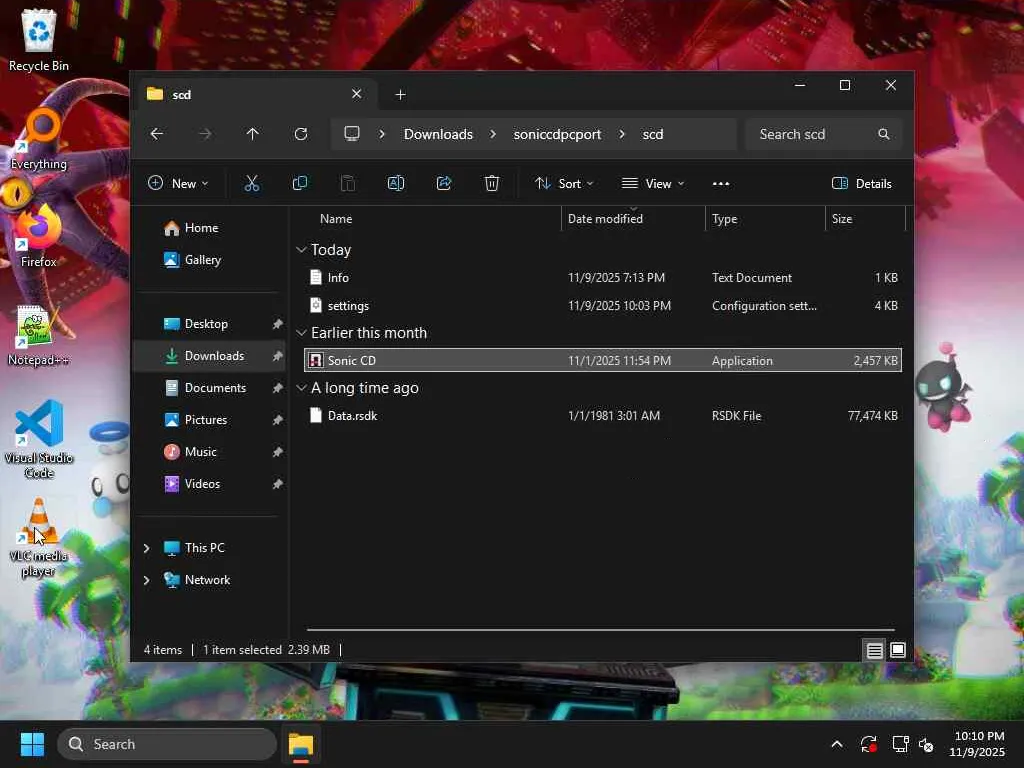Unpin Videos pin icon

(278, 484)
